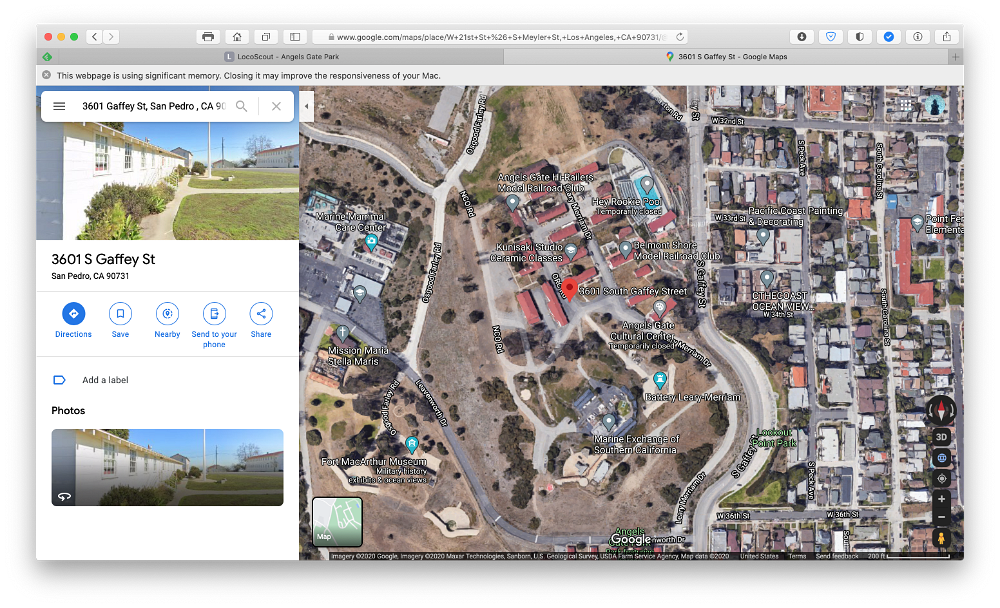Reset map orientation with the compass

click(941, 410)
